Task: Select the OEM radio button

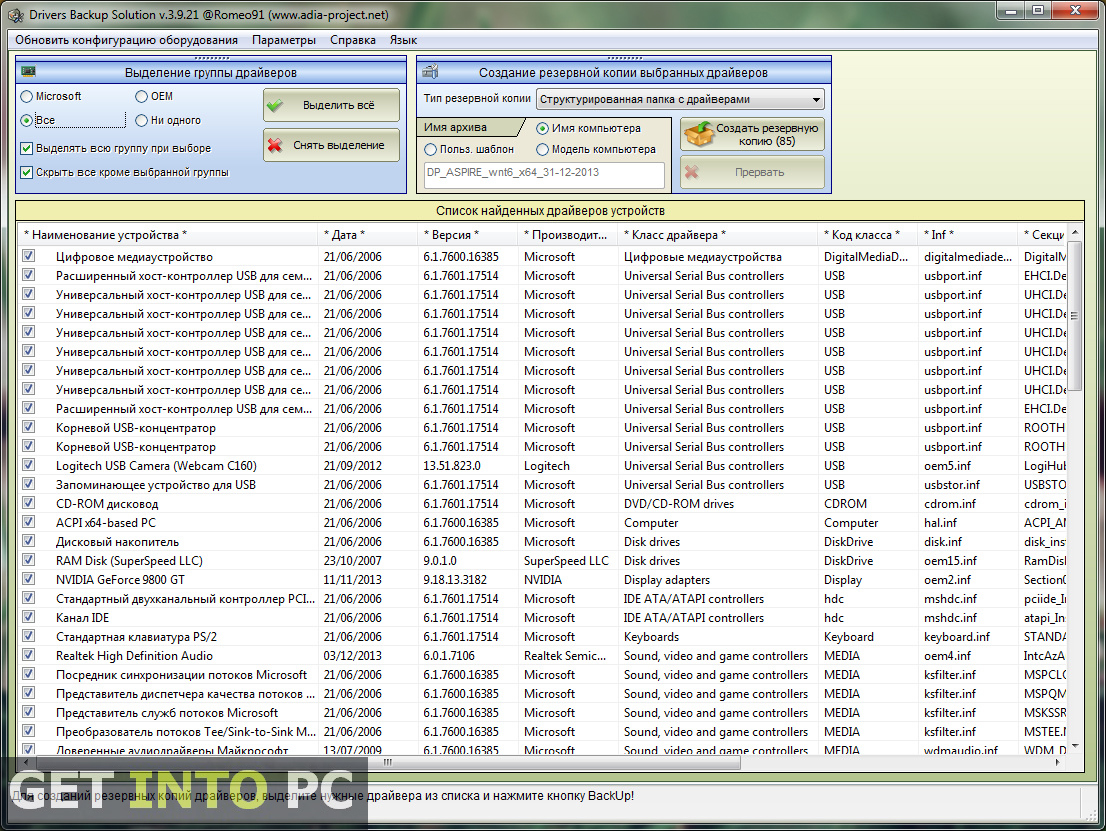Action: pyautogui.click(x=141, y=97)
